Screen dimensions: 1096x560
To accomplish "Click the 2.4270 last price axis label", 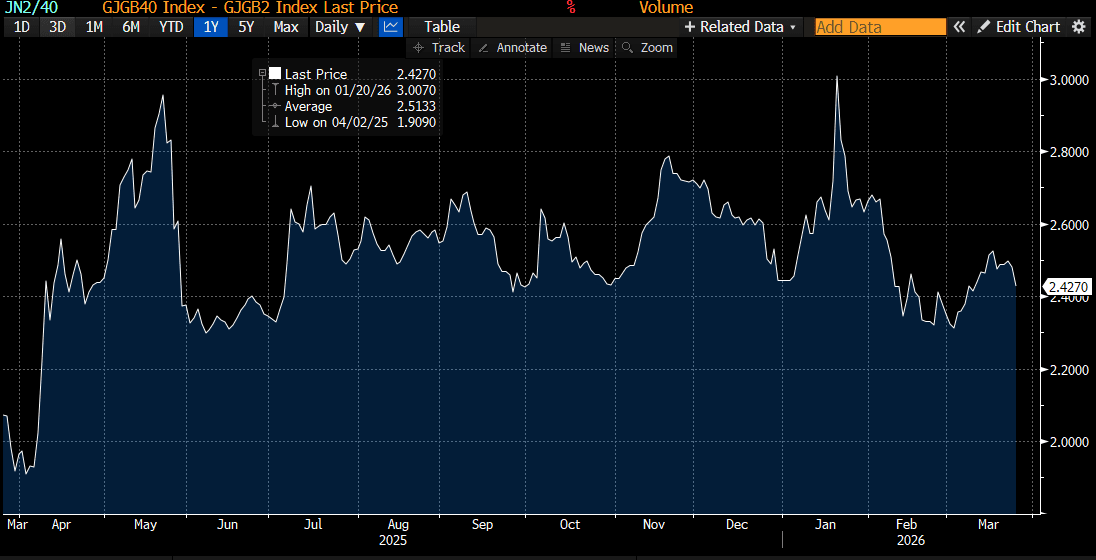I will pyautogui.click(x=1067, y=287).
